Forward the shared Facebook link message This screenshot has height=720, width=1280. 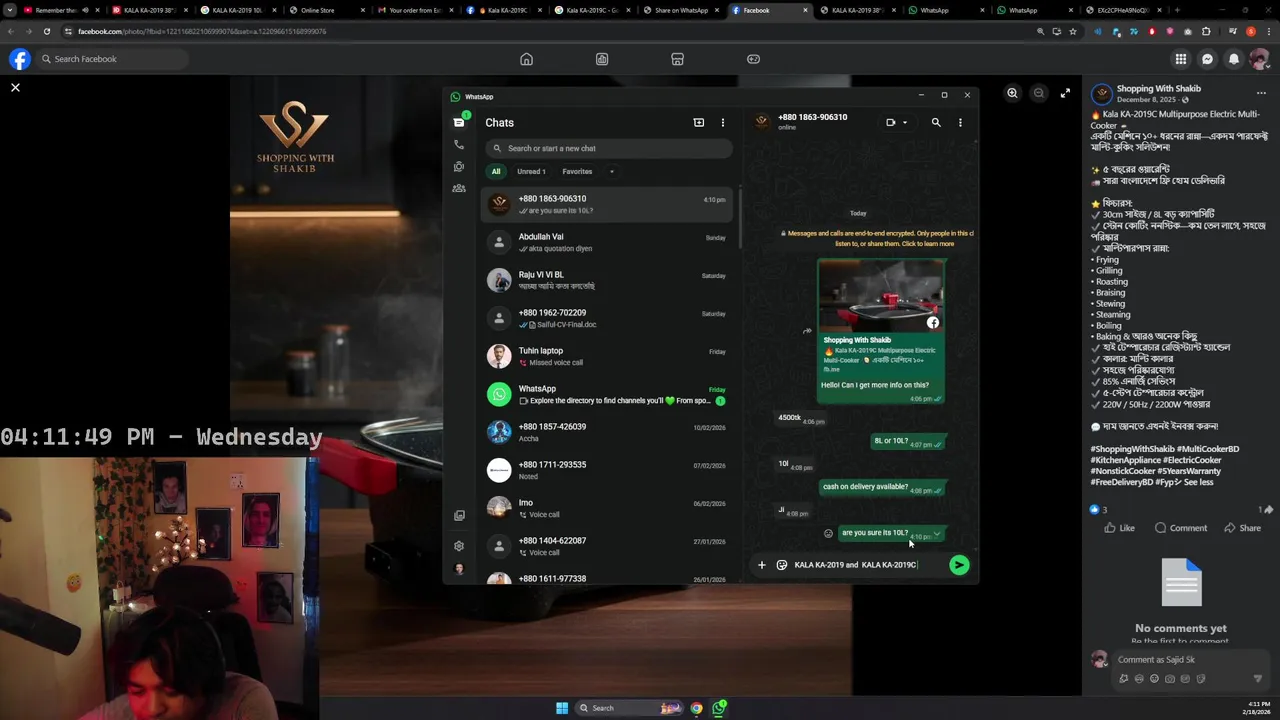[x=807, y=331]
